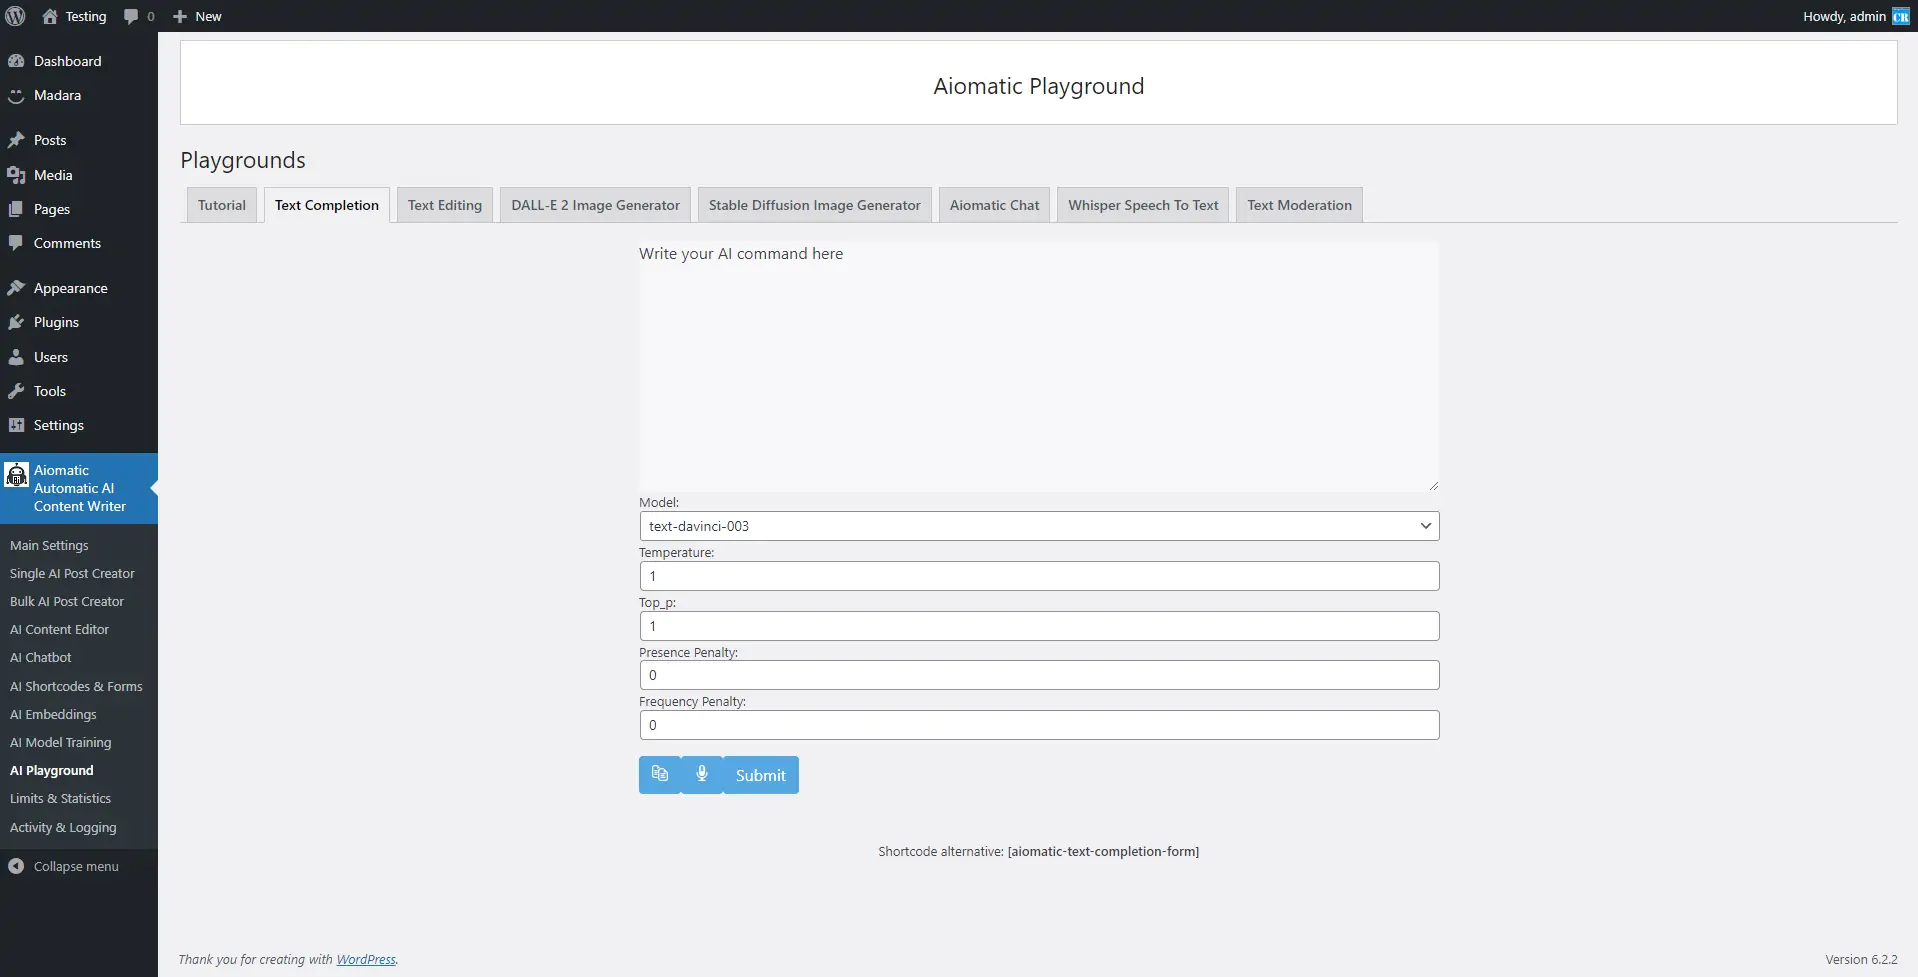This screenshot has height=977, width=1918.
Task: Click the Testing site home icon
Action: click(x=50, y=16)
